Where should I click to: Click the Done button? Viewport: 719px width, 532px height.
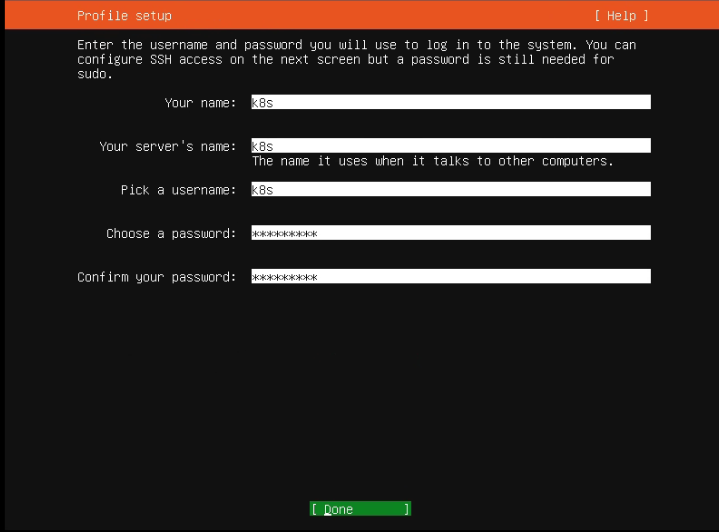pos(360,509)
